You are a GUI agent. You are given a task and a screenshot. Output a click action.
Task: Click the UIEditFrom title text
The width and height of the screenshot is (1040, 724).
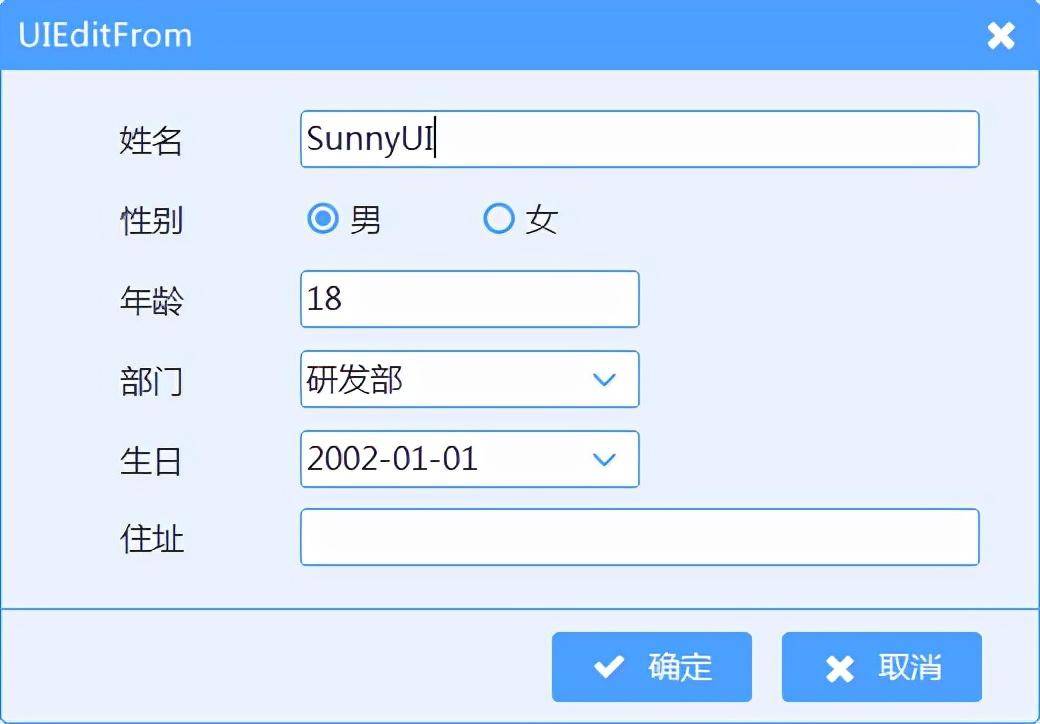(105, 35)
